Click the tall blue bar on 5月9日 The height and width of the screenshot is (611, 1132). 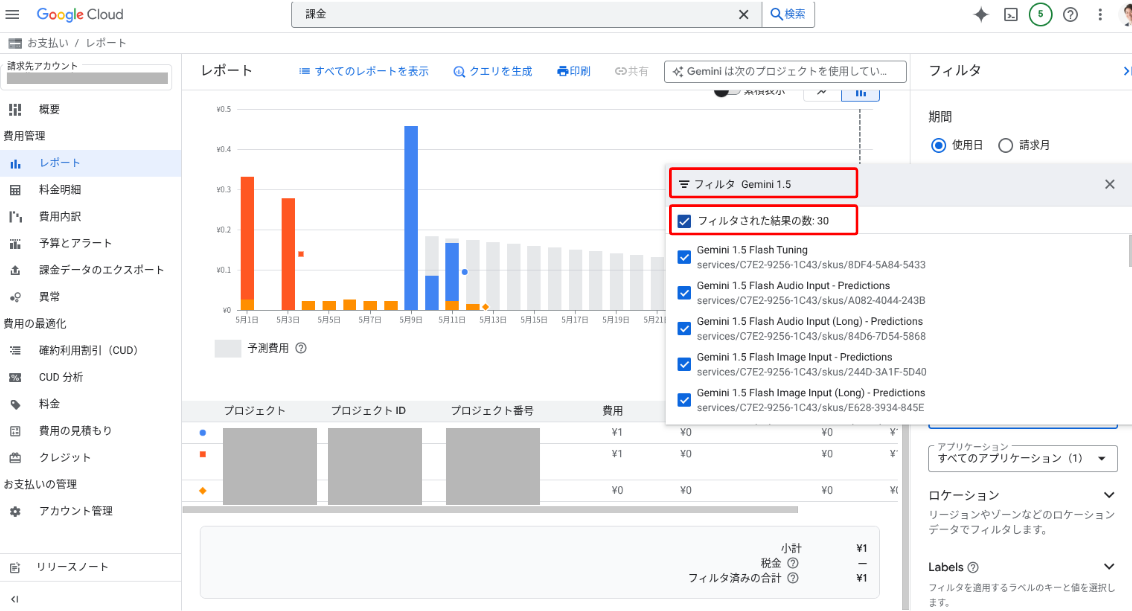click(x=411, y=218)
